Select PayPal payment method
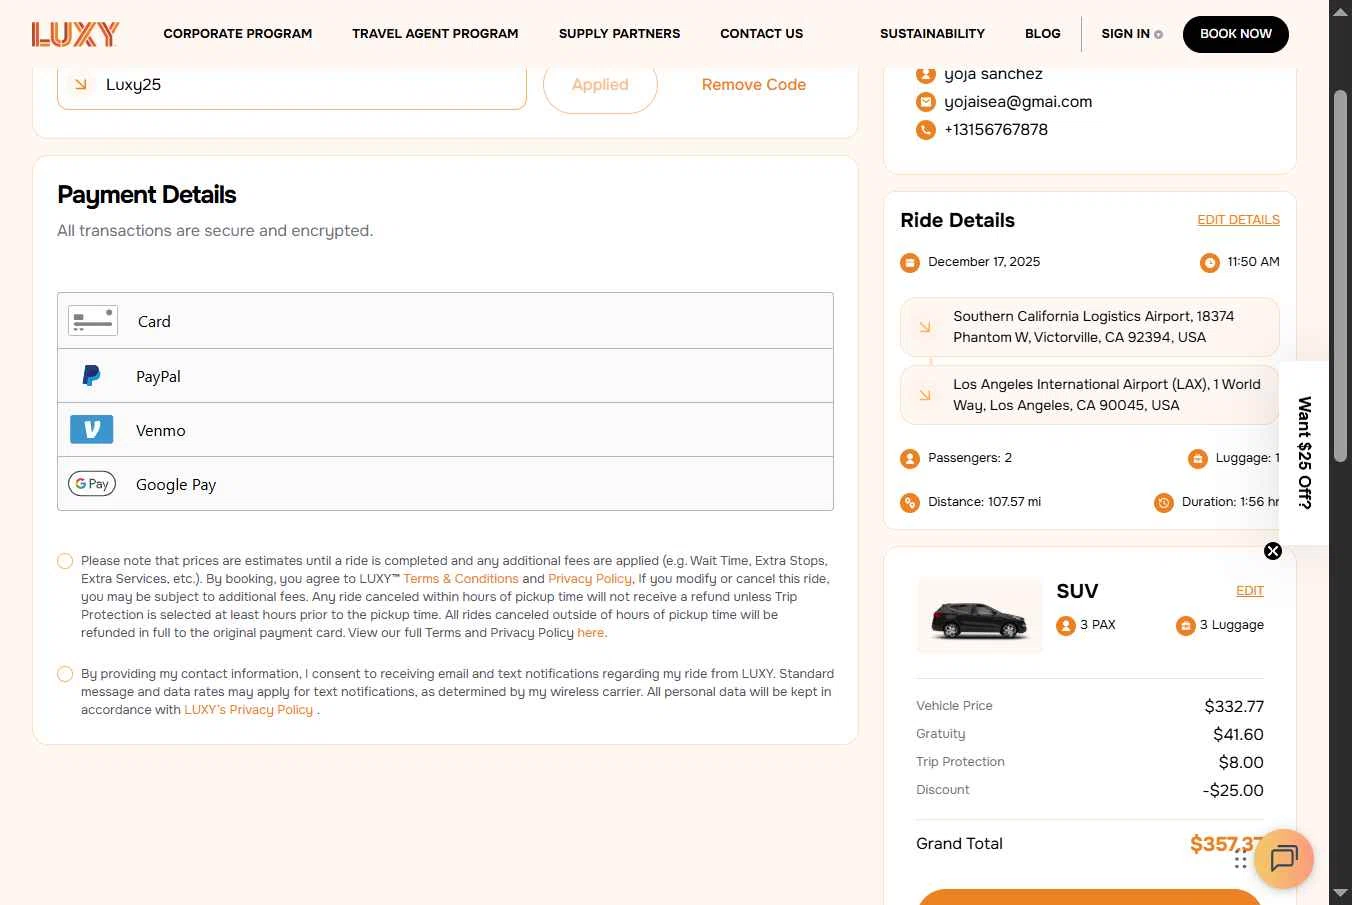Viewport: 1352px width, 905px height. click(x=445, y=376)
